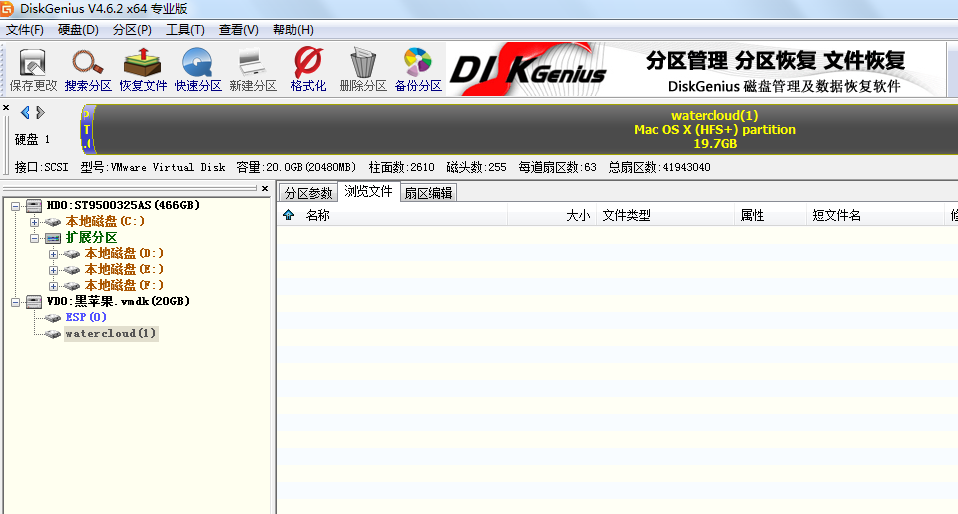Viewport: 958px width, 514px height.
Task: Open the 硬盘(D) menu
Action: click(x=78, y=30)
